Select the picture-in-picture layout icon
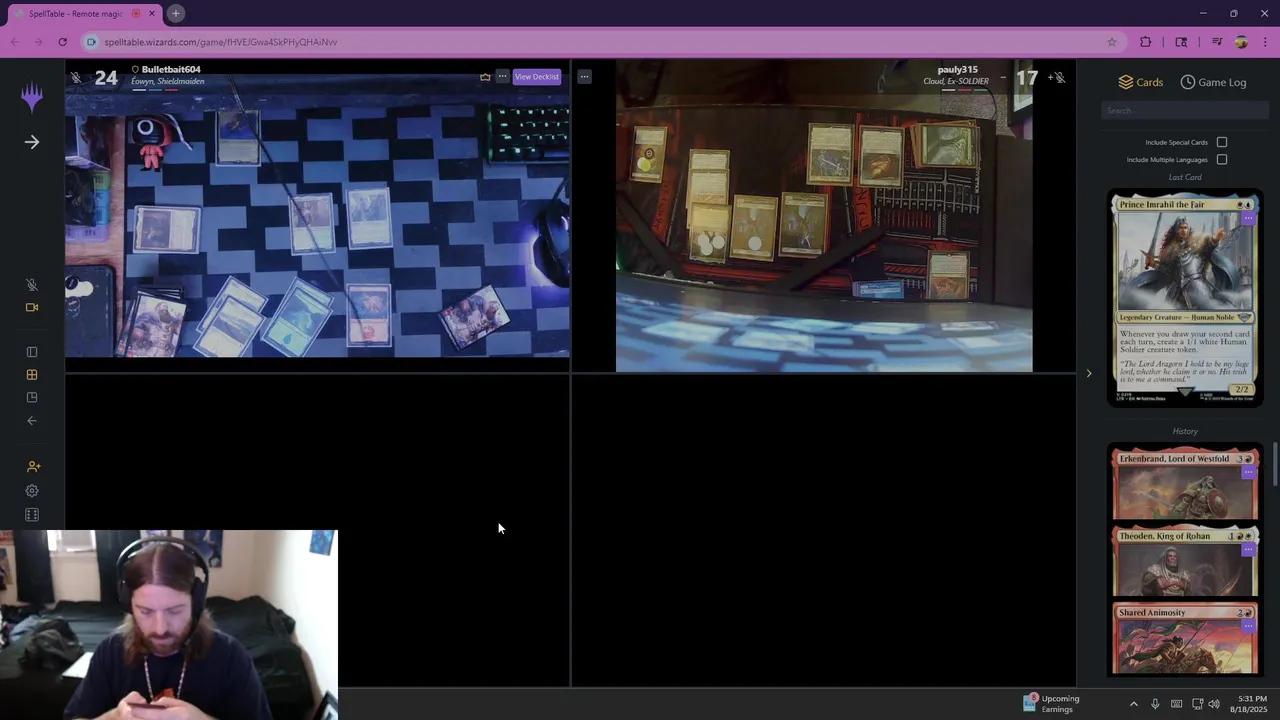The image size is (1280, 720). tap(32, 398)
